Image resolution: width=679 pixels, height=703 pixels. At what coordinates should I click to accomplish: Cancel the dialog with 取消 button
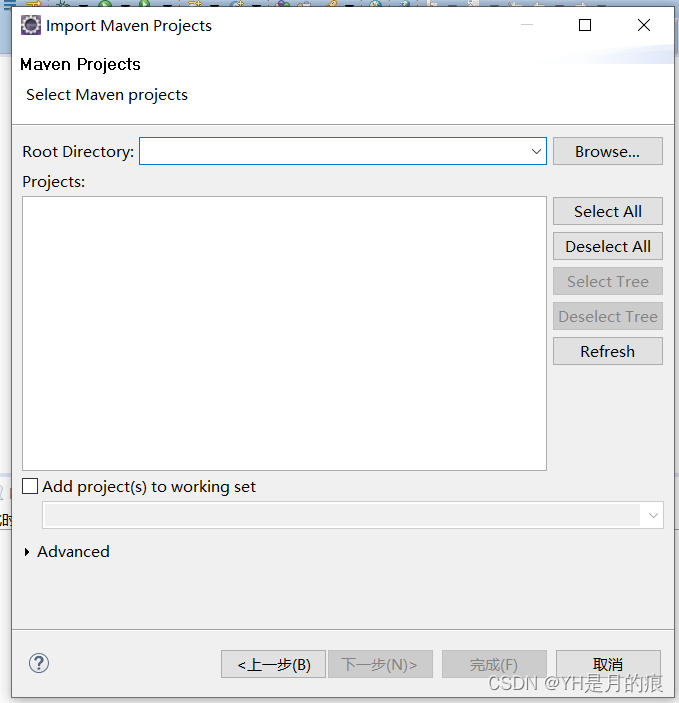[608, 664]
